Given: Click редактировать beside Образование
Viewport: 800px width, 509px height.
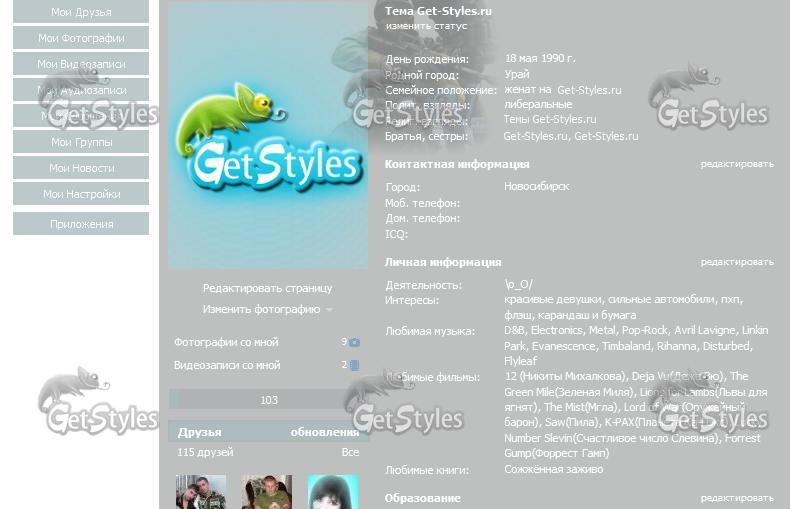Looking at the screenshot, I should tap(736, 498).
